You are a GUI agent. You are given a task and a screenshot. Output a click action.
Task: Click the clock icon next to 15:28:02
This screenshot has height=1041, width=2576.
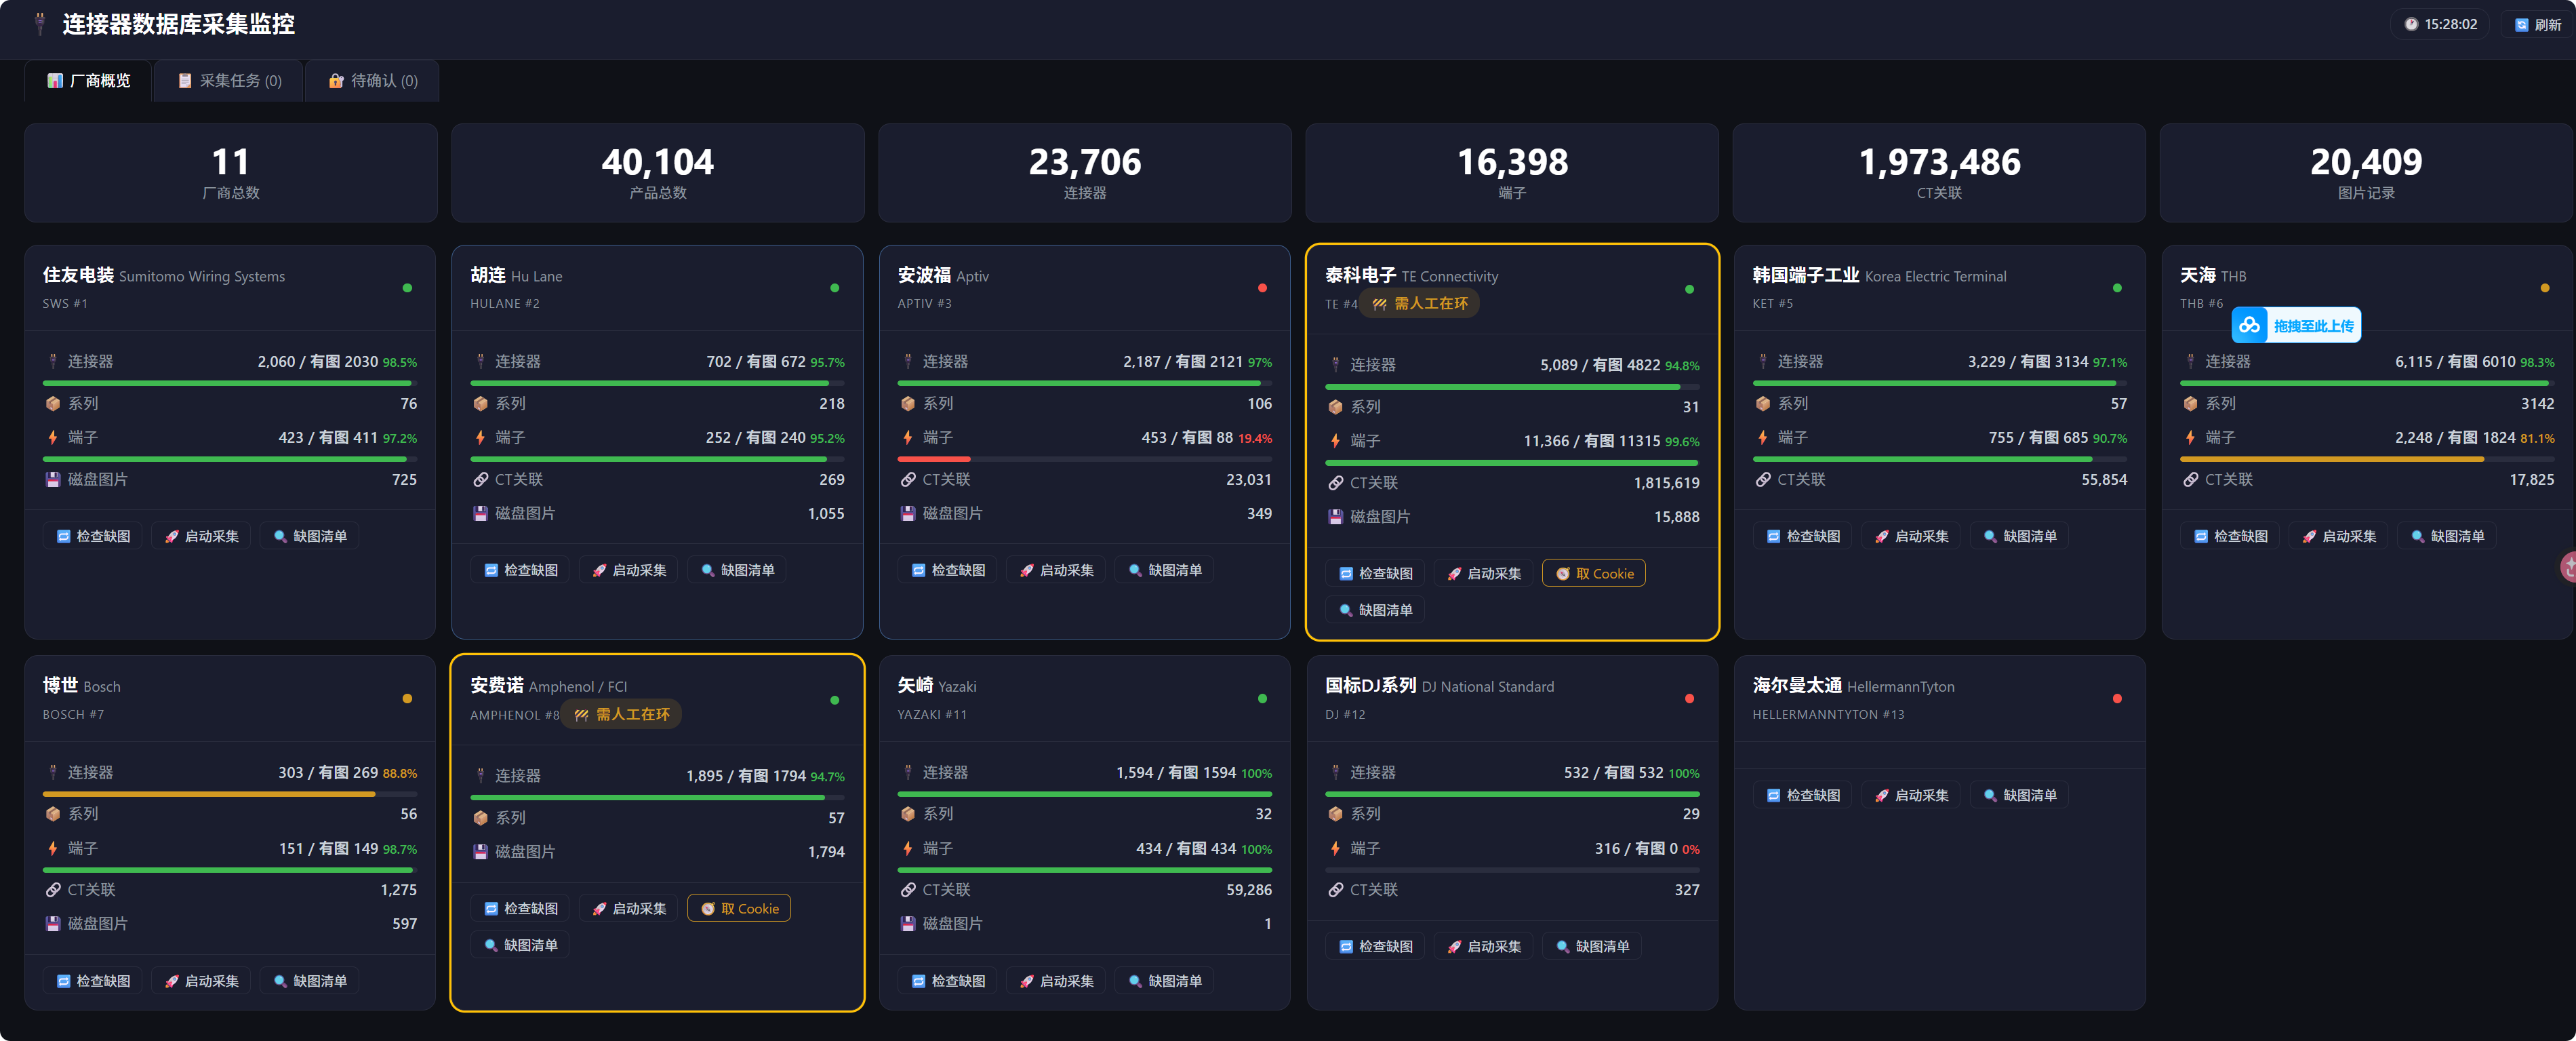(2411, 25)
